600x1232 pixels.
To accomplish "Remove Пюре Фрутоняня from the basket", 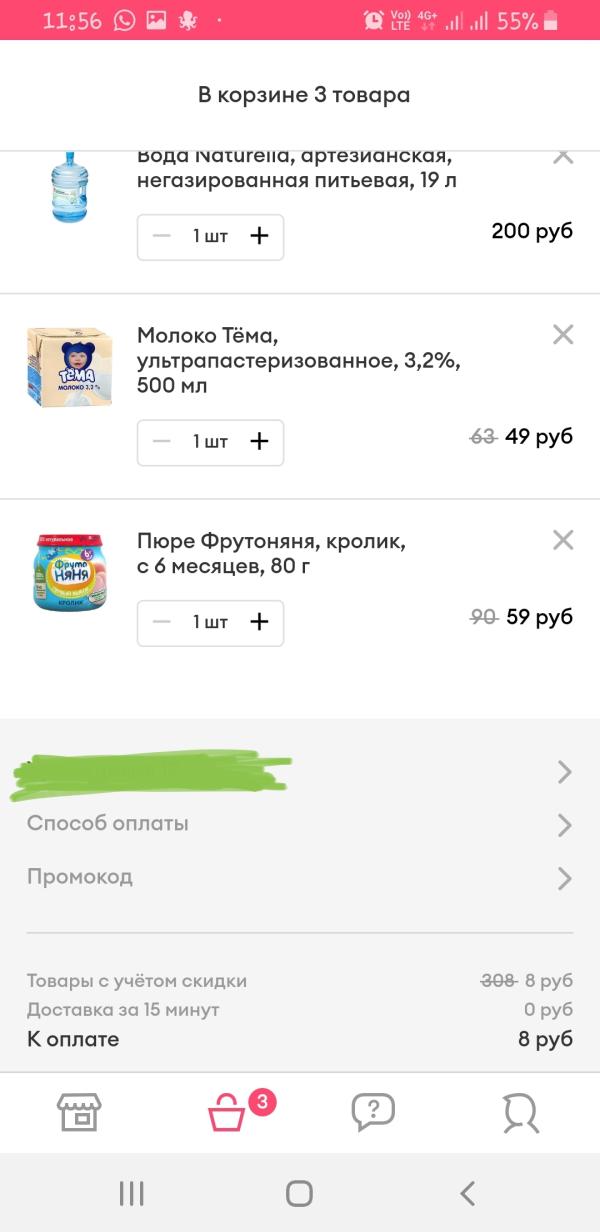I will tap(563, 541).
